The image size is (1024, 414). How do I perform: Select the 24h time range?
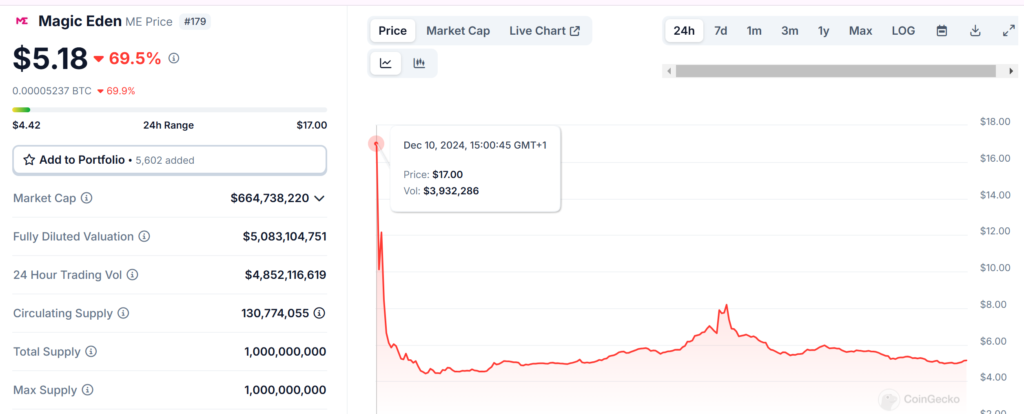tap(684, 31)
